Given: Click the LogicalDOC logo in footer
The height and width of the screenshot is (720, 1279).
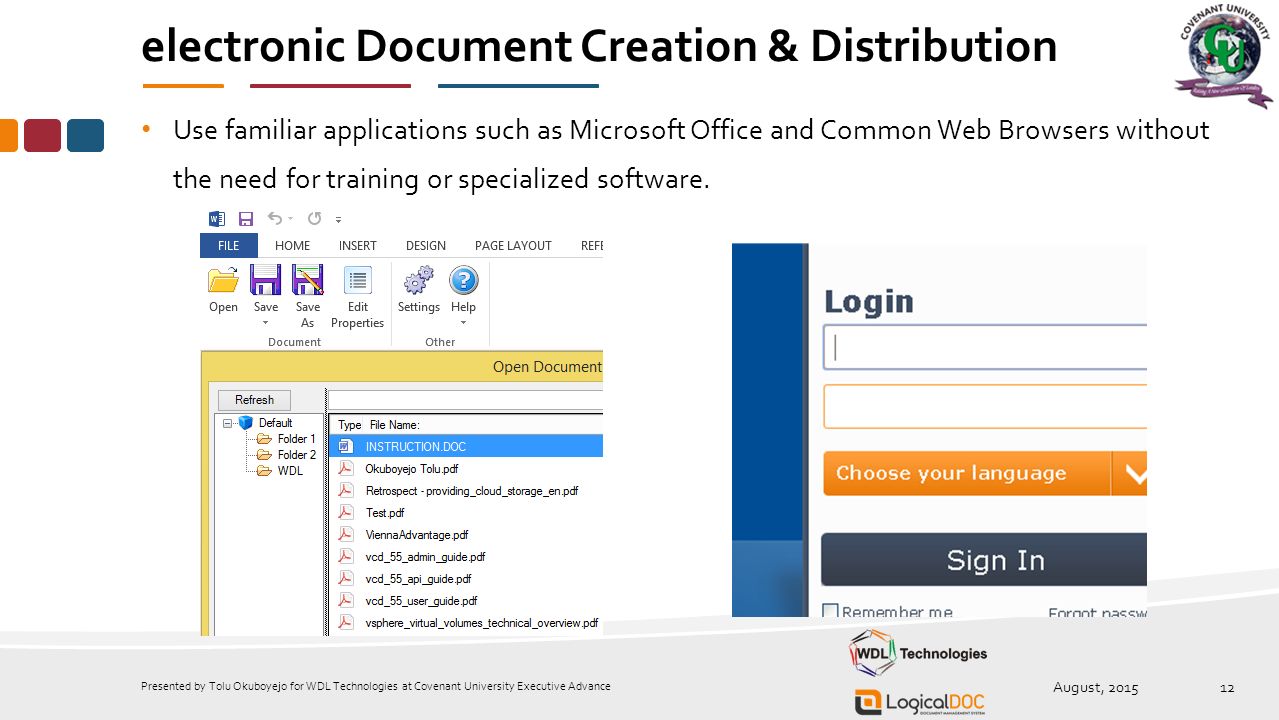Looking at the screenshot, I should click(x=919, y=702).
